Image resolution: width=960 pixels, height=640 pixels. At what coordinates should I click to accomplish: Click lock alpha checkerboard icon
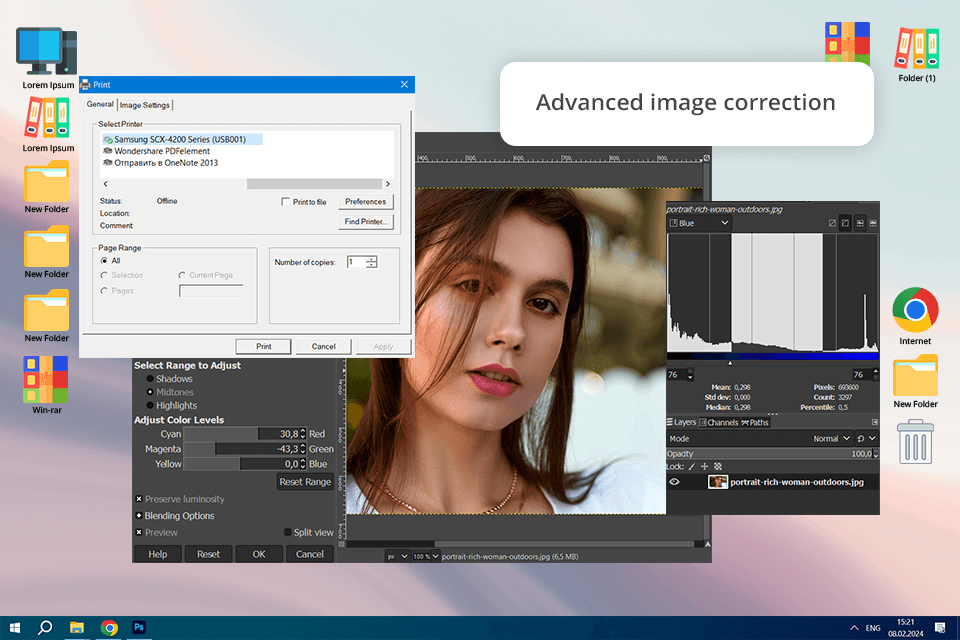(x=718, y=467)
